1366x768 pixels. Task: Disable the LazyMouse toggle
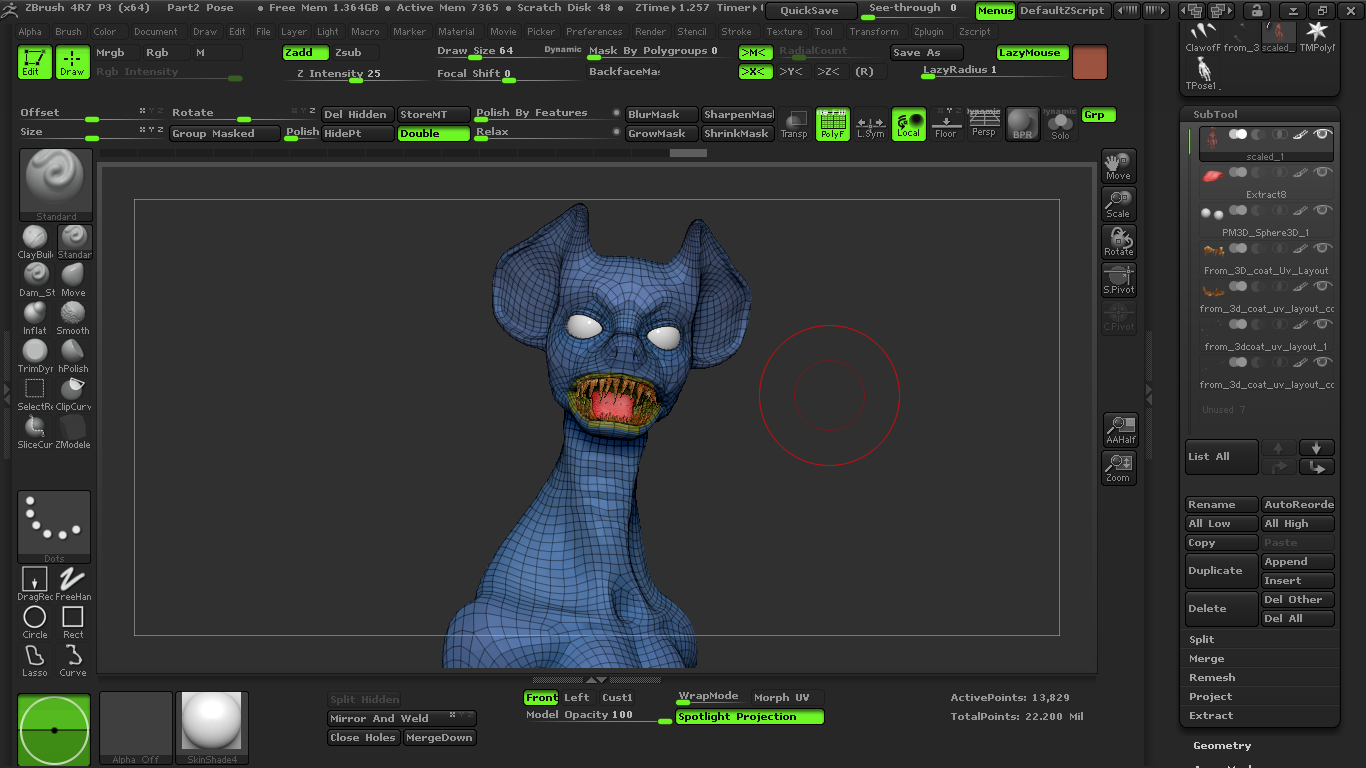[1033, 52]
